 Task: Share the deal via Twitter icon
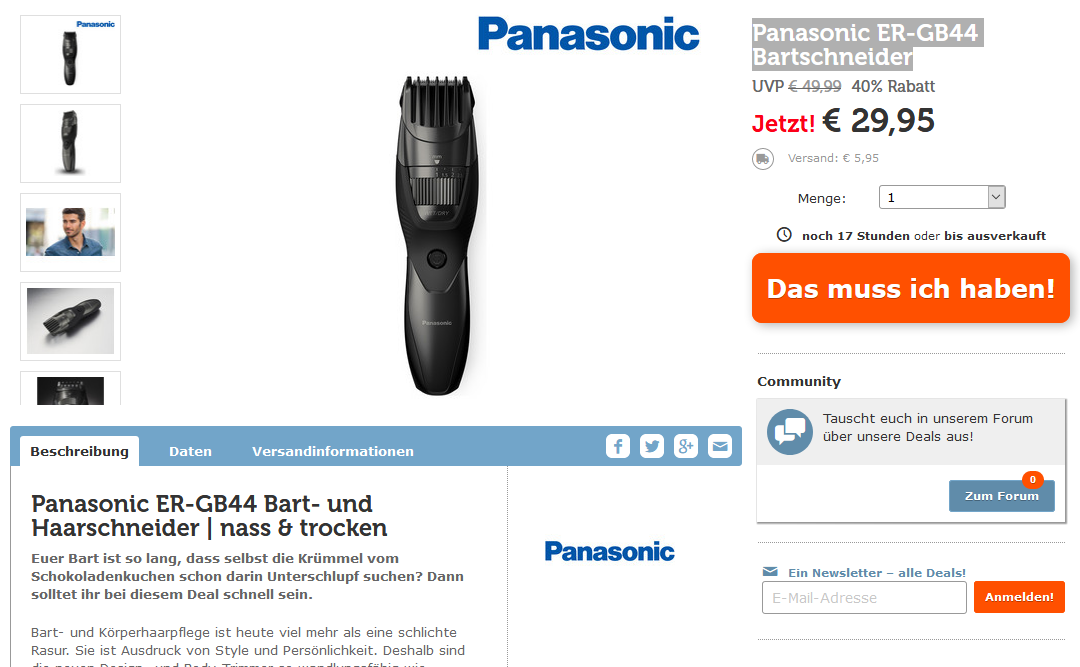coord(652,447)
